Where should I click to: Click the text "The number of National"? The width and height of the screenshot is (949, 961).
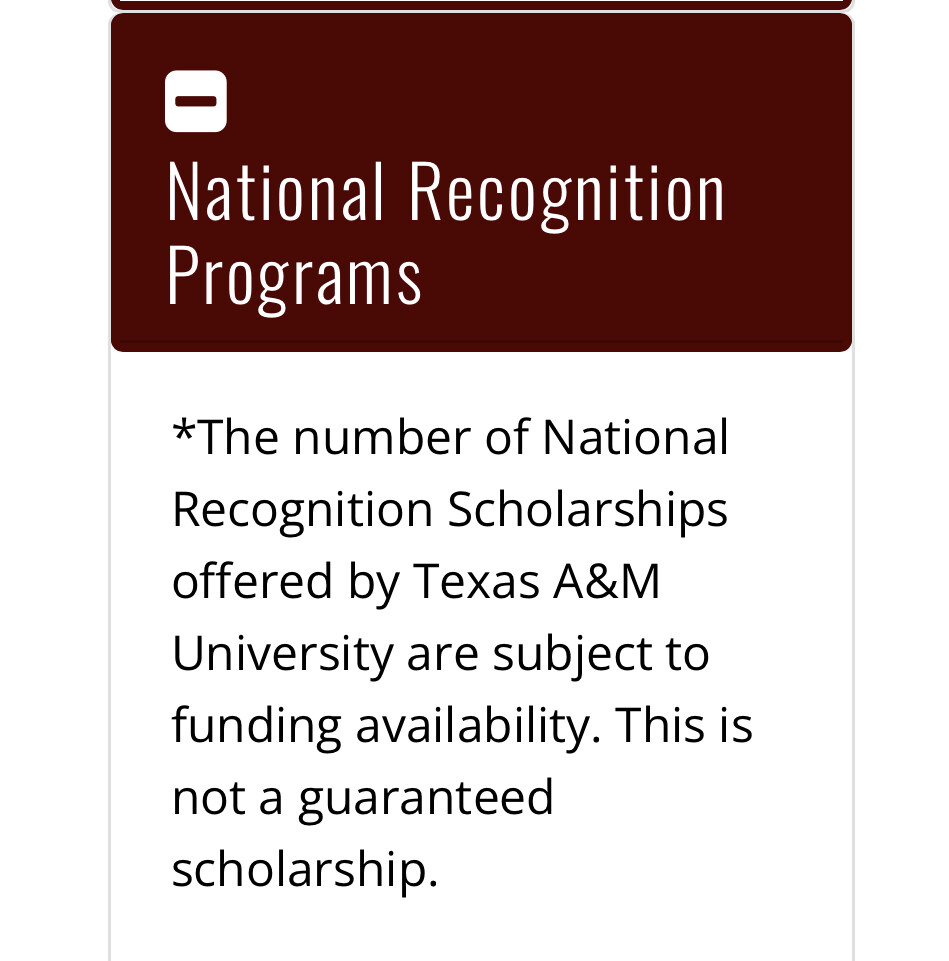[463, 438]
